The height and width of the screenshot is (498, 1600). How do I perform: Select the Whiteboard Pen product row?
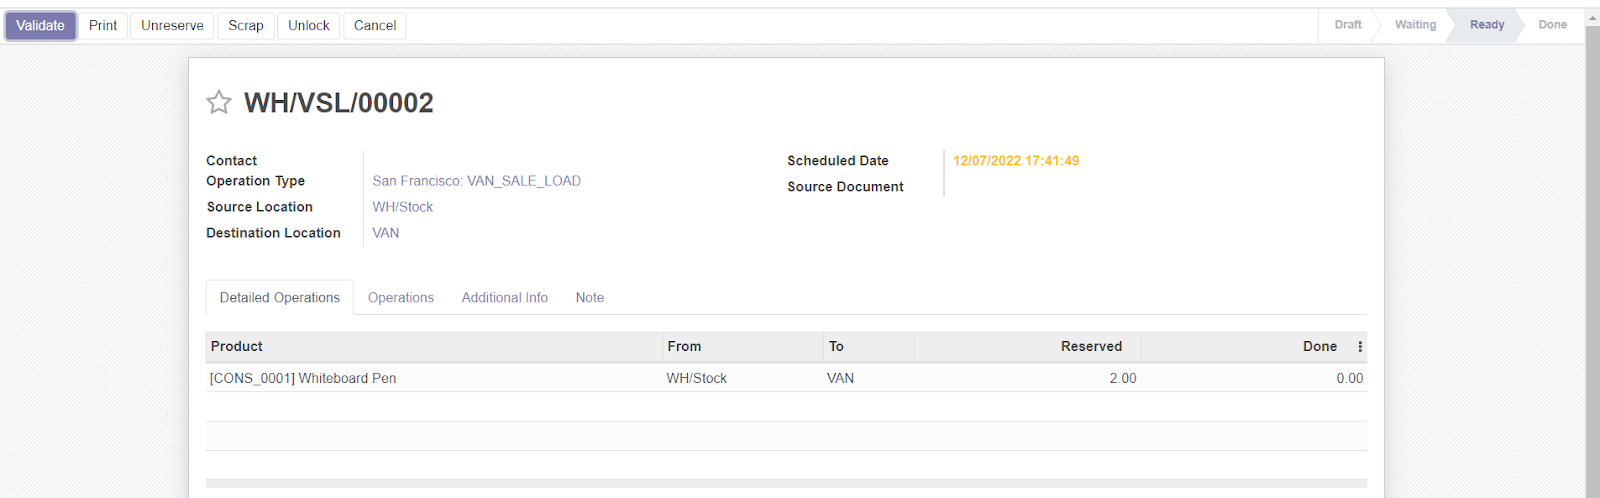(x=303, y=379)
